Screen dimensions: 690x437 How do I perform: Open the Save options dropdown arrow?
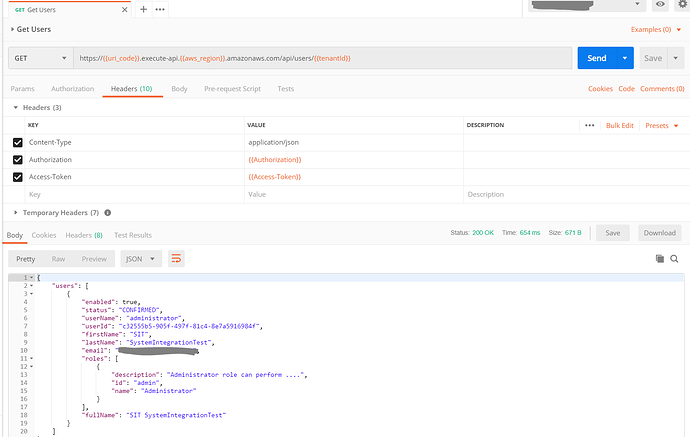click(675, 58)
